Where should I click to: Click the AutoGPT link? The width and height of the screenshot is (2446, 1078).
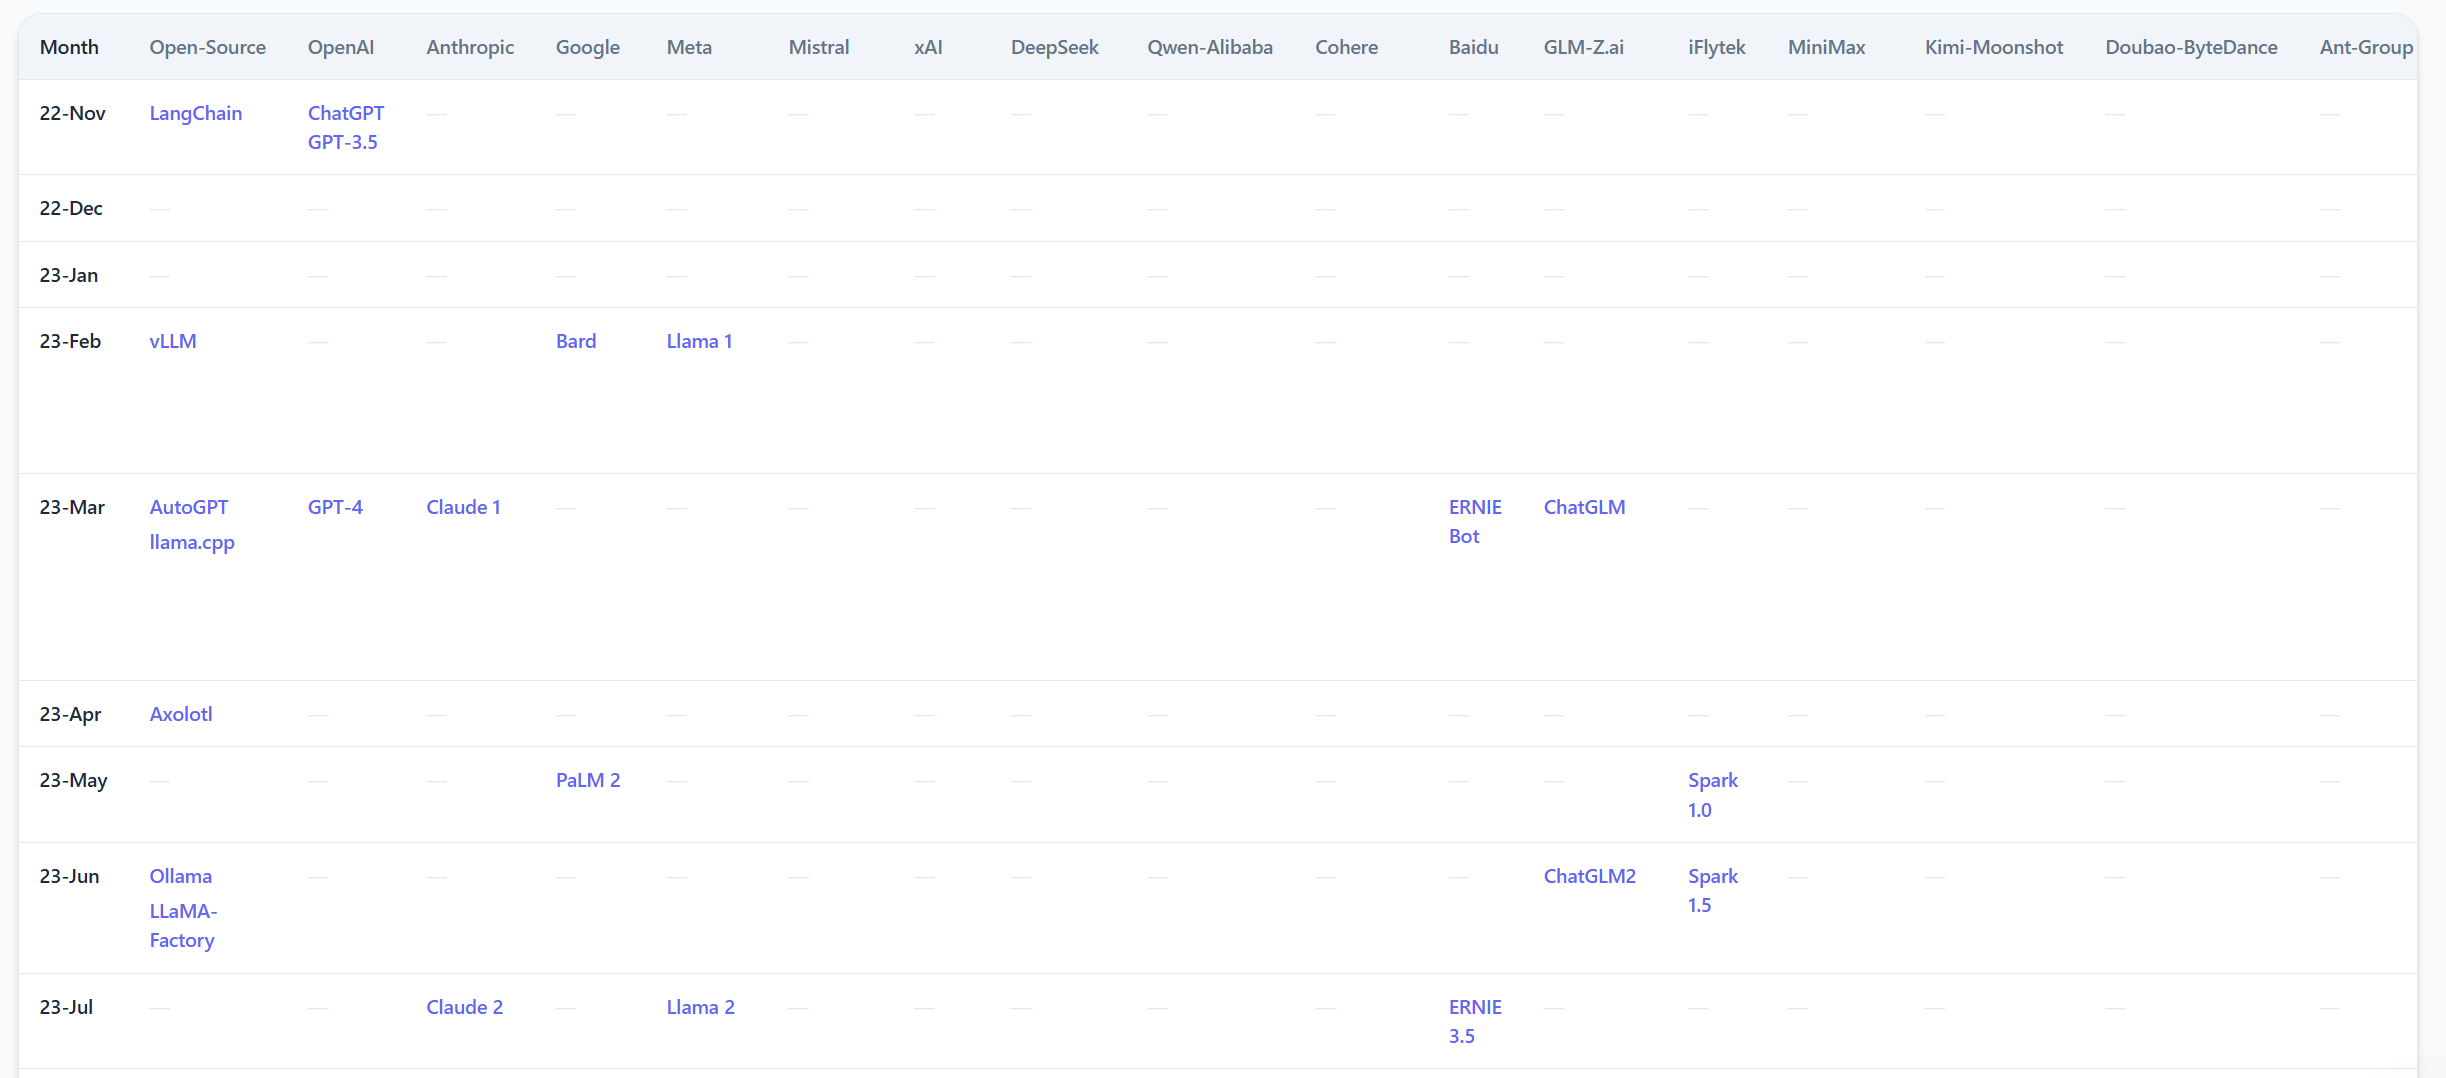(x=188, y=507)
